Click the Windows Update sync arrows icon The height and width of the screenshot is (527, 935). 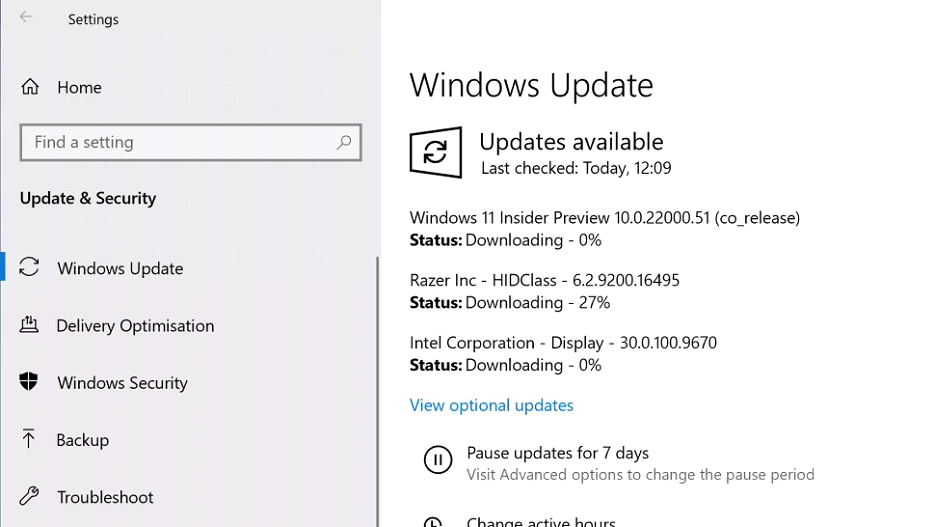coord(29,267)
